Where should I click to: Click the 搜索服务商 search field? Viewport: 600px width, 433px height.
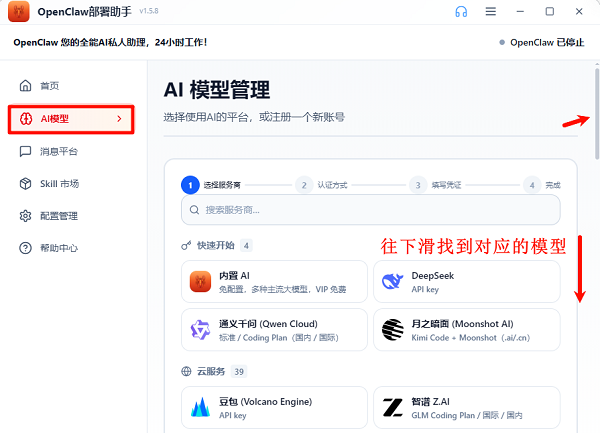click(371, 210)
